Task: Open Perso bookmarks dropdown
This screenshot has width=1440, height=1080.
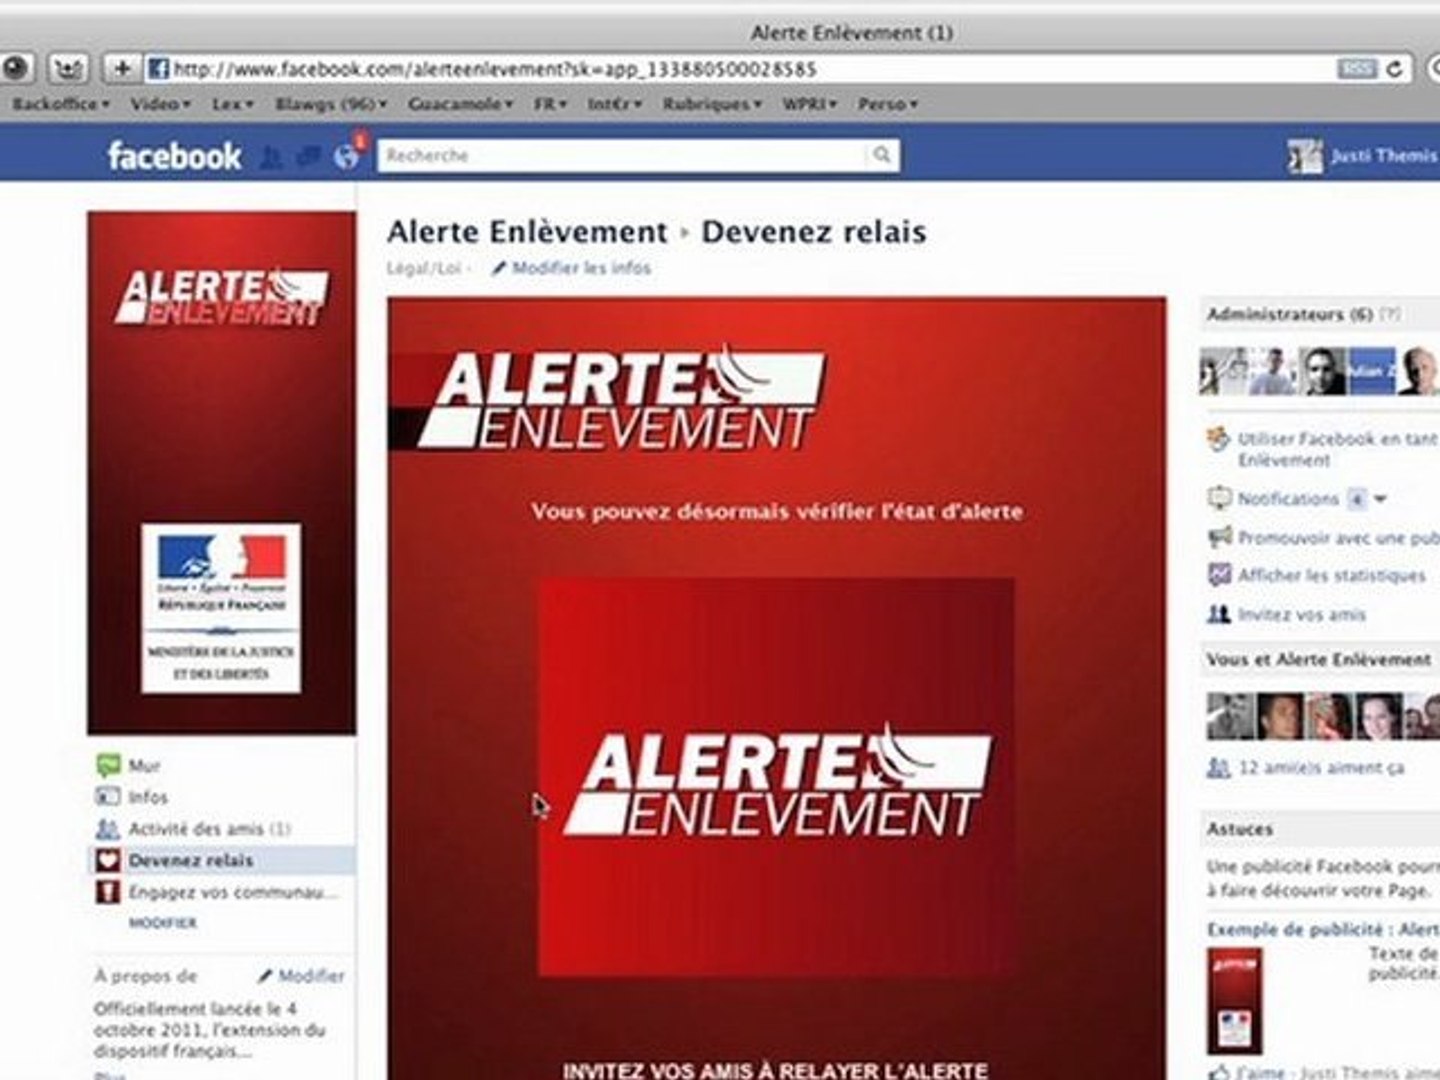Action: [x=888, y=104]
